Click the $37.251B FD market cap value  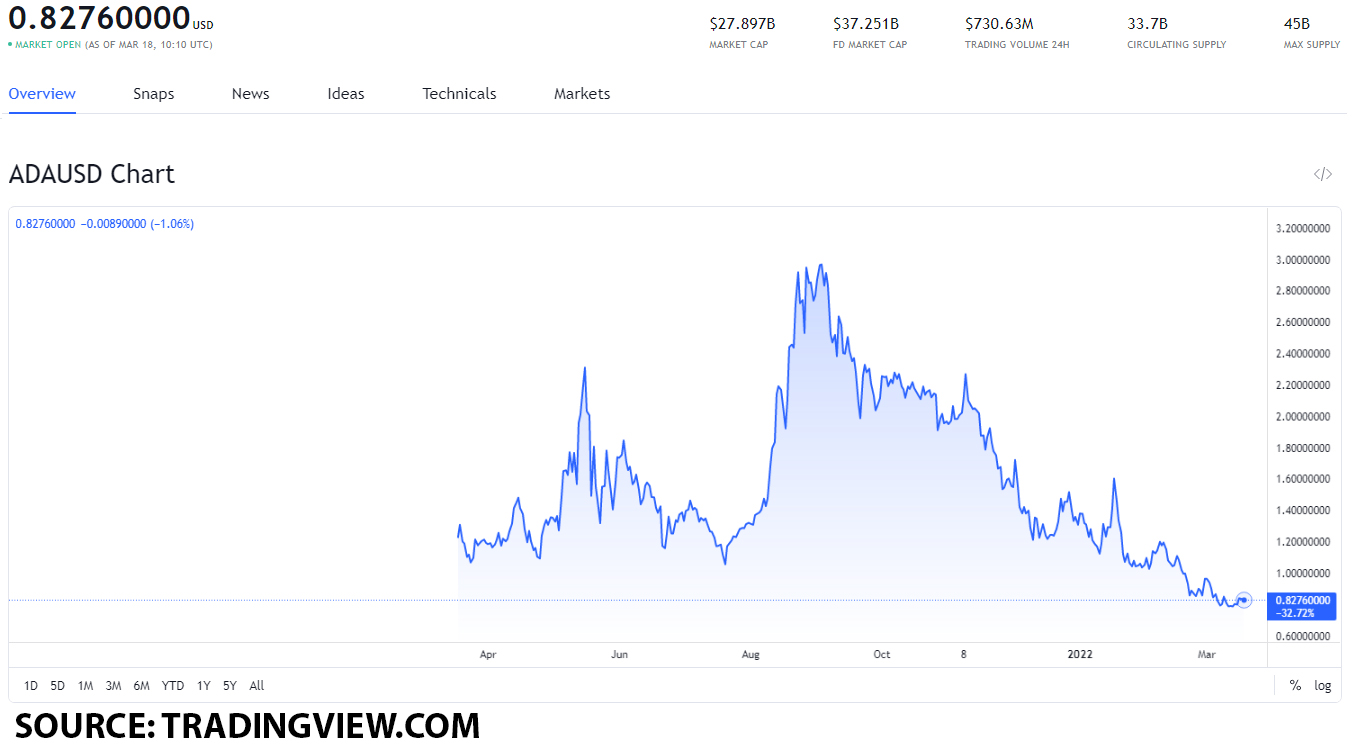[866, 23]
